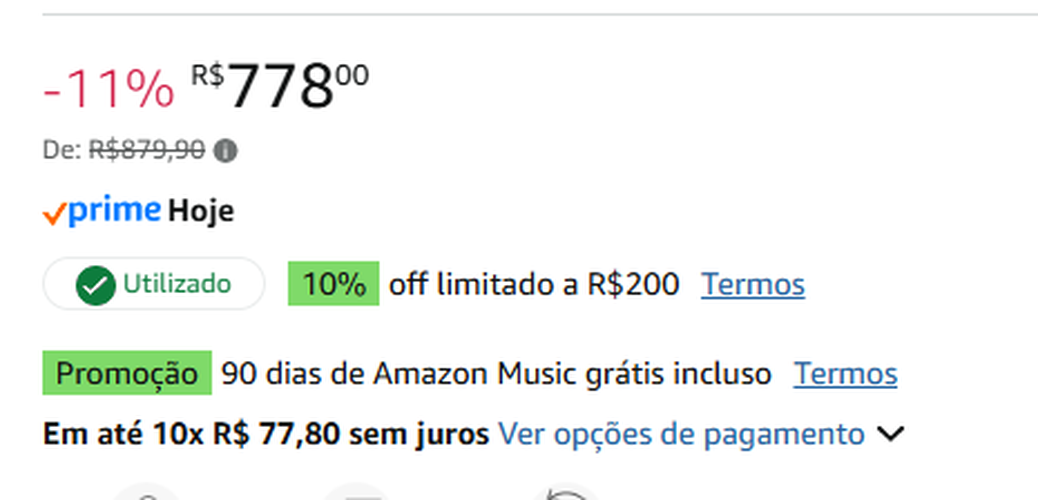The height and width of the screenshot is (500, 1038).
Task: Click the Em até 10x R$ 77,80 installment text
Action: click(266, 435)
